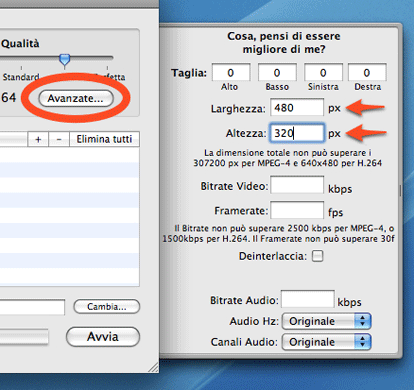Screen dimensions: 414x390
Task: Open the Canali Audio dropdown
Action: 327,342
